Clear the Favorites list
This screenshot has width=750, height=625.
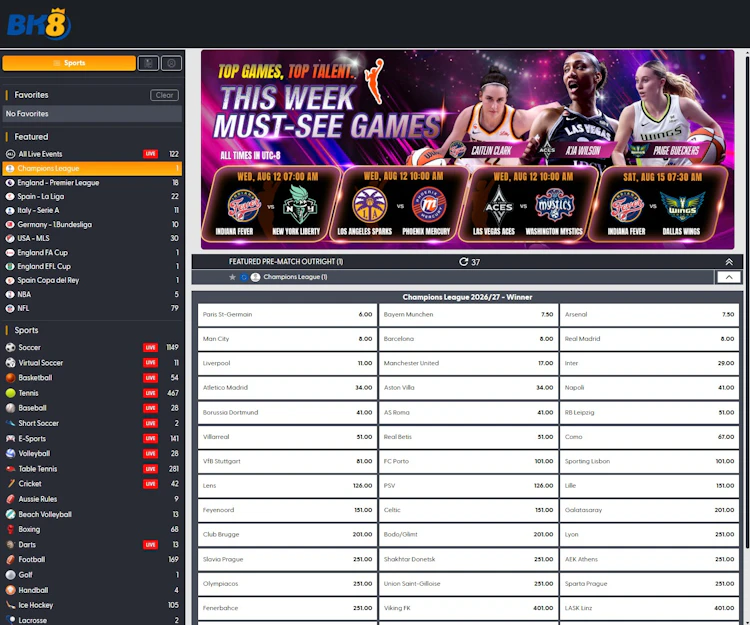164,95
